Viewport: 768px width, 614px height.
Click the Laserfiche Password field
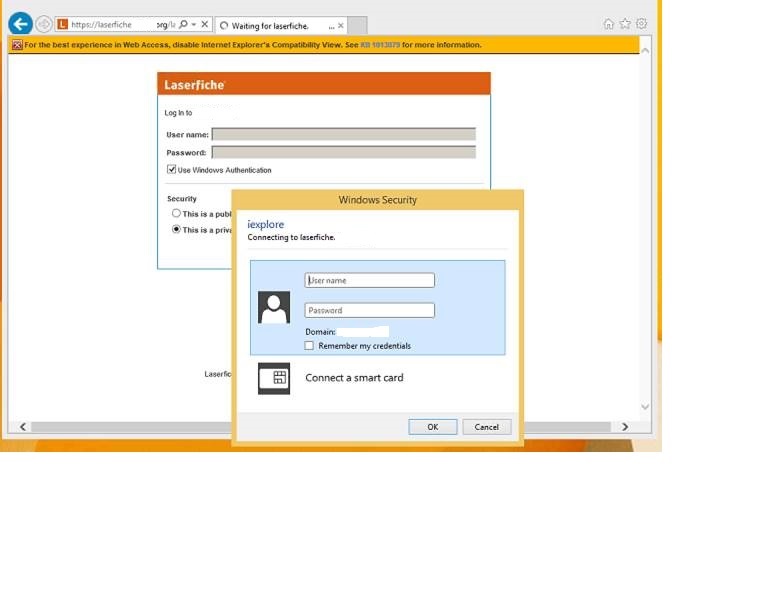tap(343, 152)
